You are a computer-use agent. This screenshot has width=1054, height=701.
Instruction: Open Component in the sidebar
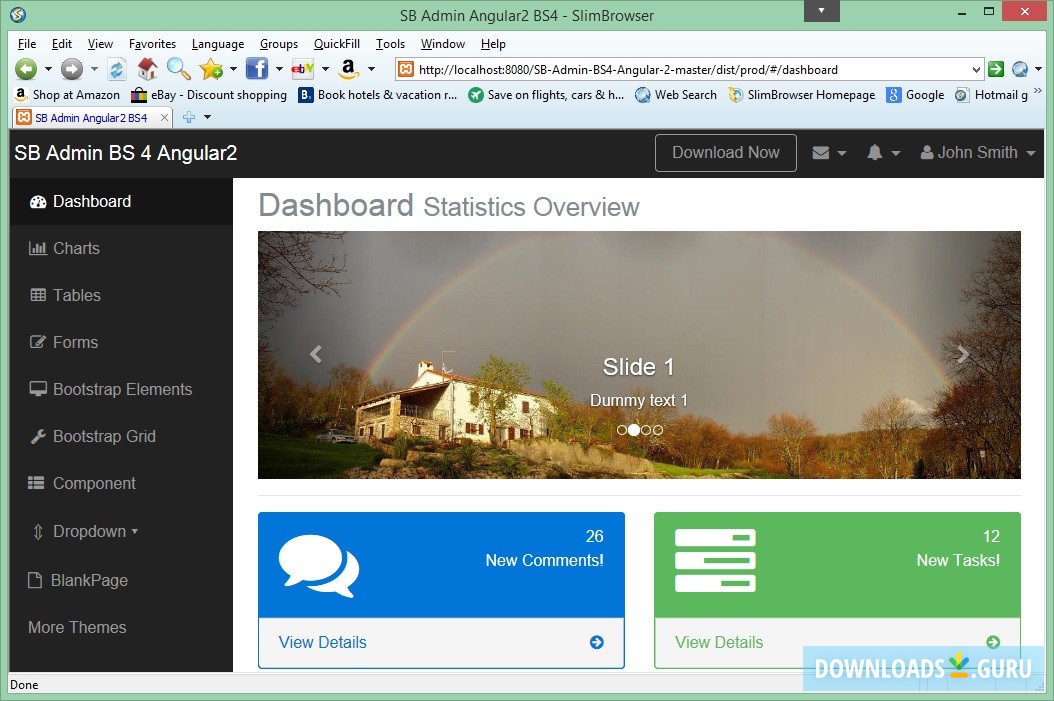(x=121, y=484)
